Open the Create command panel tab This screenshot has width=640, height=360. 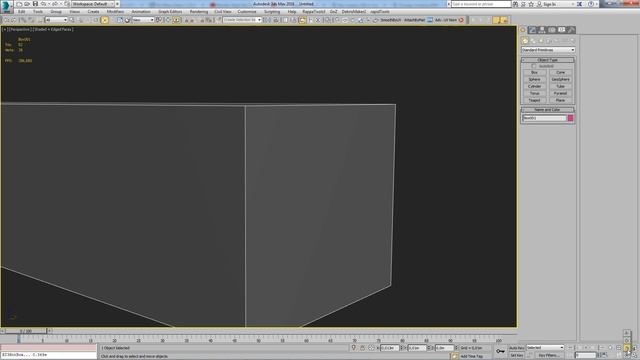[523, 30]
